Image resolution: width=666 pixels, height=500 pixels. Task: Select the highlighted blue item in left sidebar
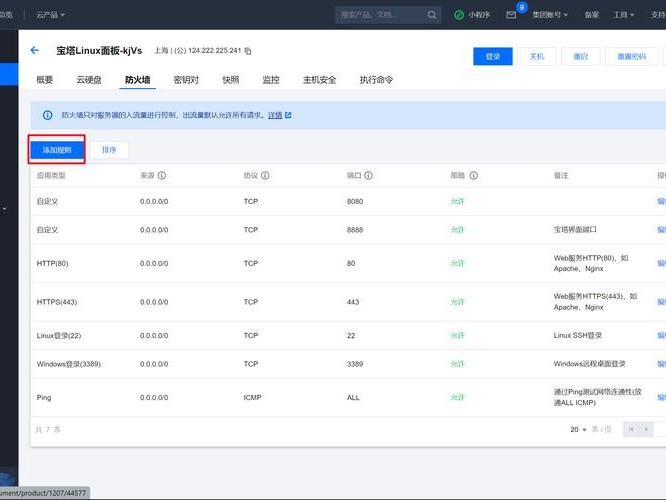tap(9, 74)
